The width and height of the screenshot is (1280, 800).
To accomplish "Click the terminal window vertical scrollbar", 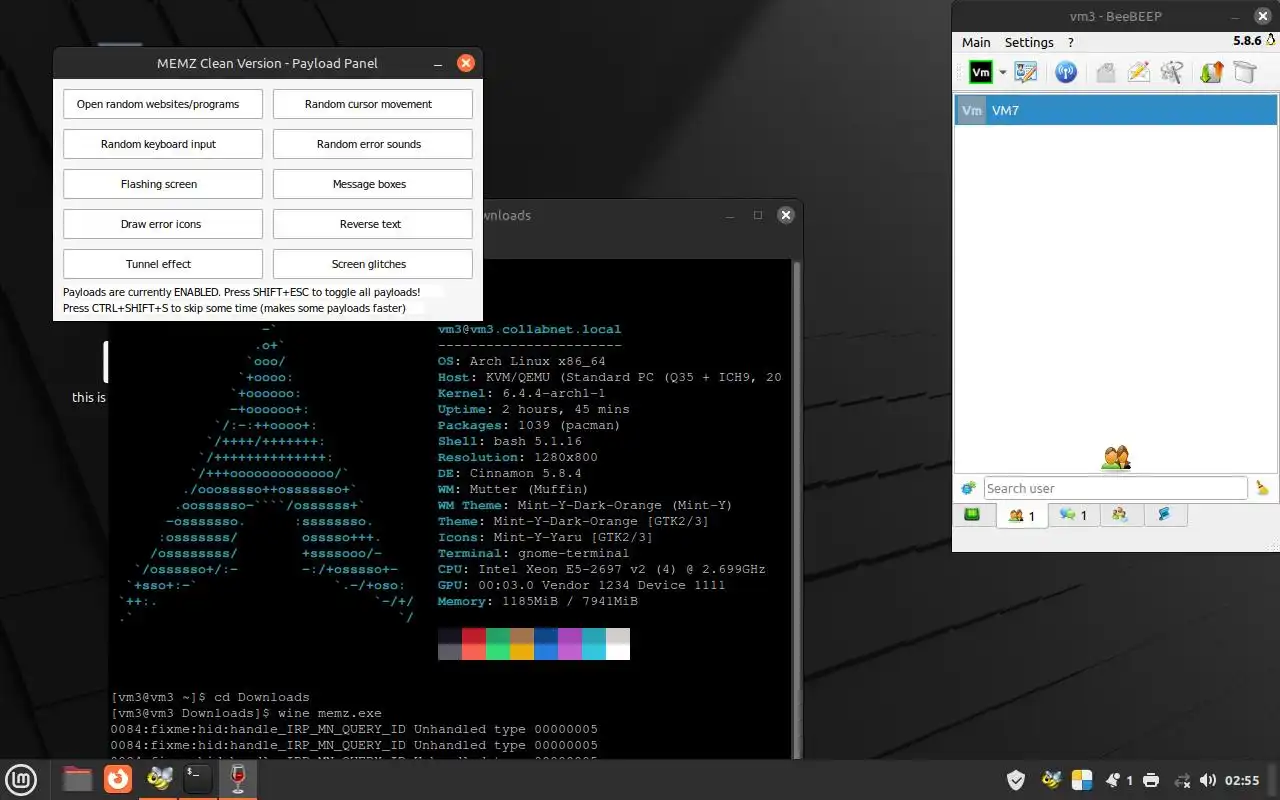I will [x=796, y=510].
